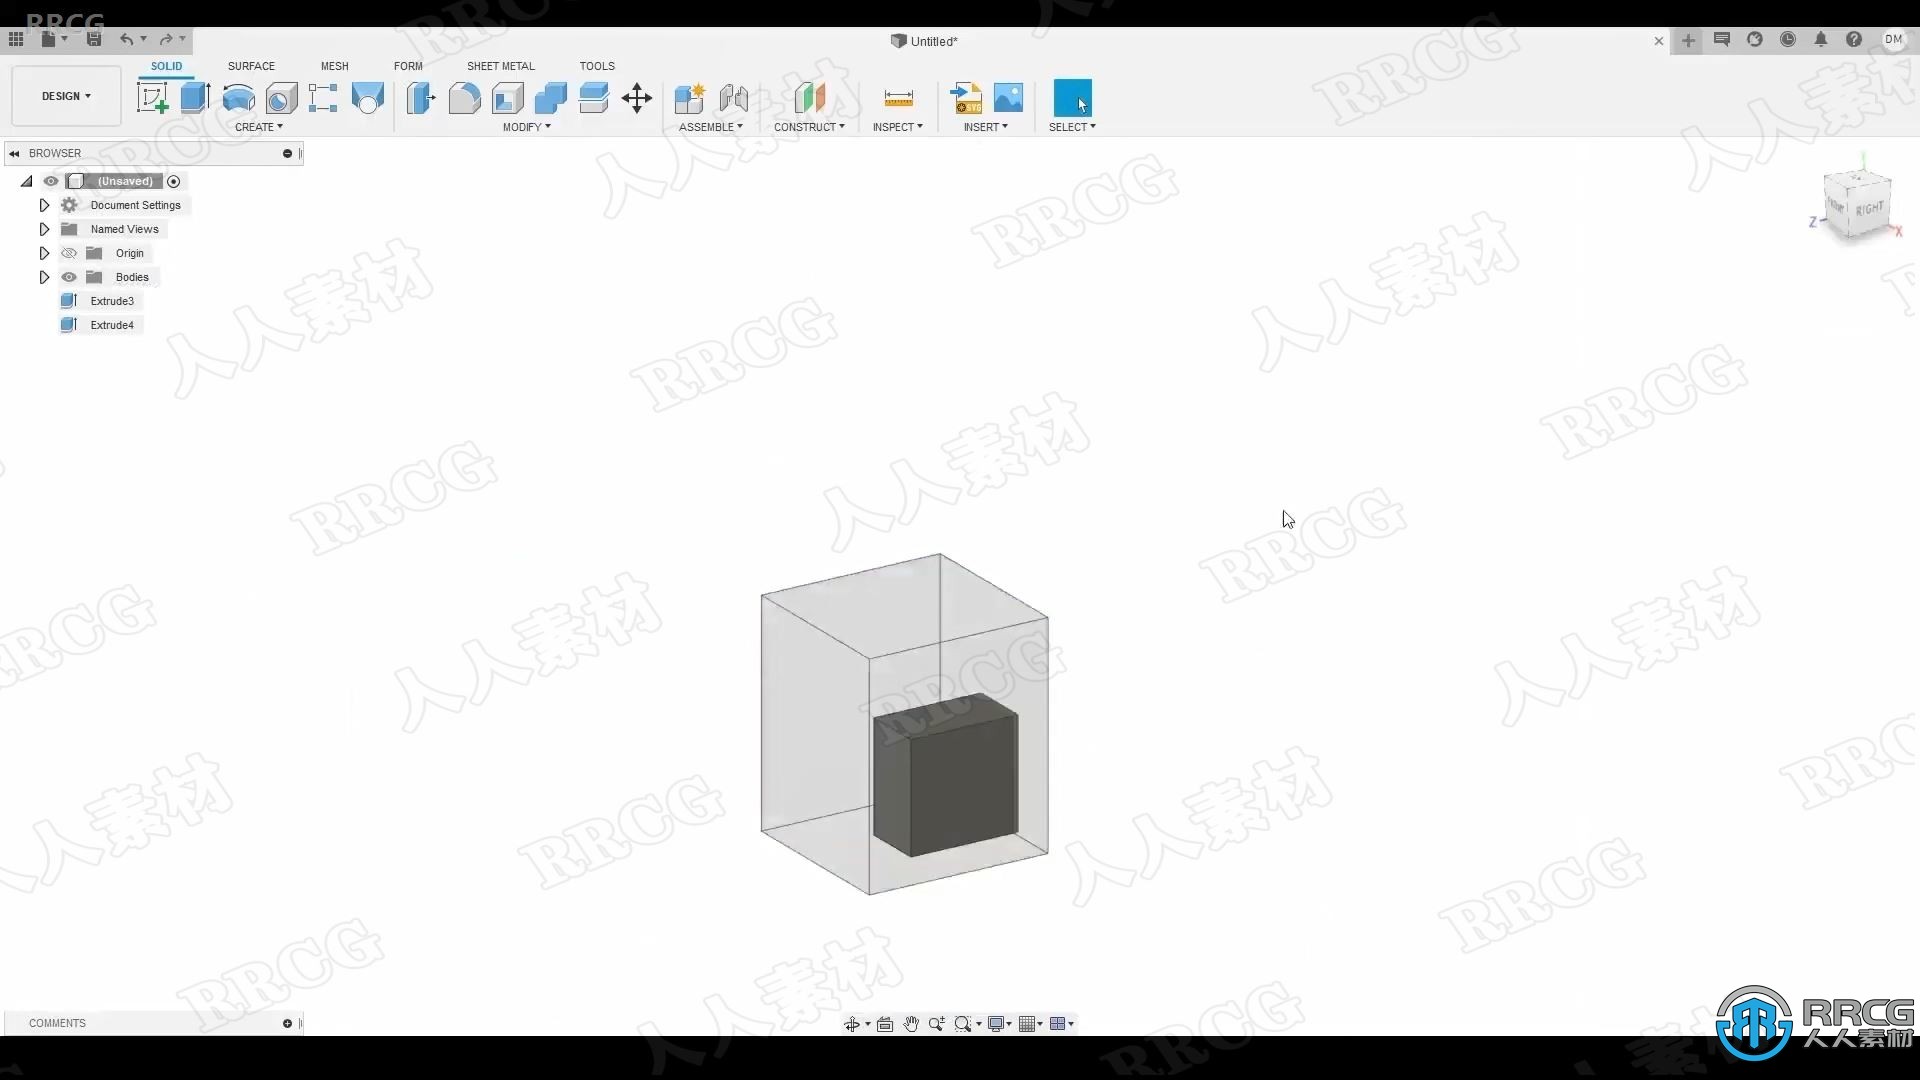Switch to the Mesh tab
Viewport: 1920px width, 1080px height.
click(334, 66)
